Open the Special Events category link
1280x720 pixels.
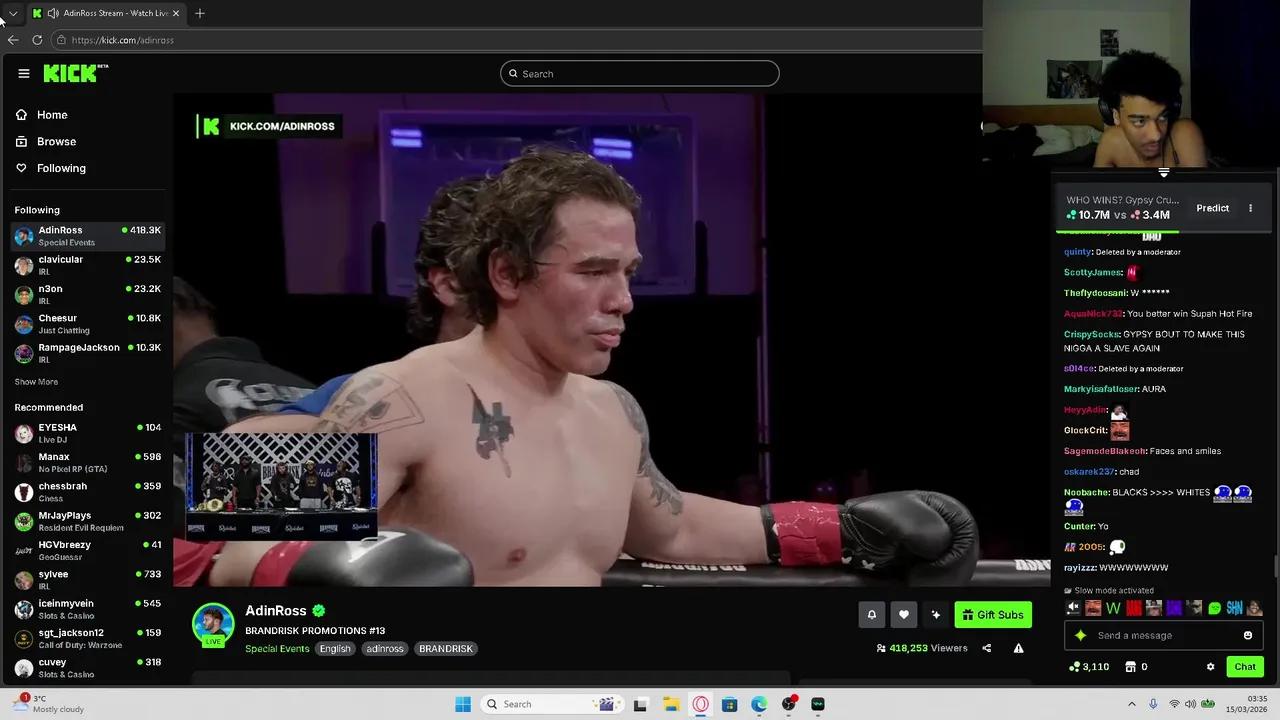click(x=277, y=649)
